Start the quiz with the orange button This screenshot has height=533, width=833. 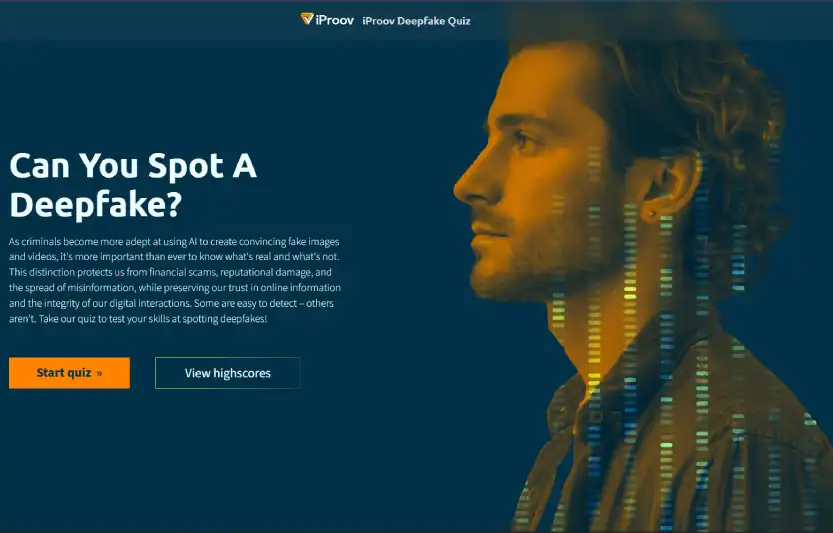click(x=69, y=373)
